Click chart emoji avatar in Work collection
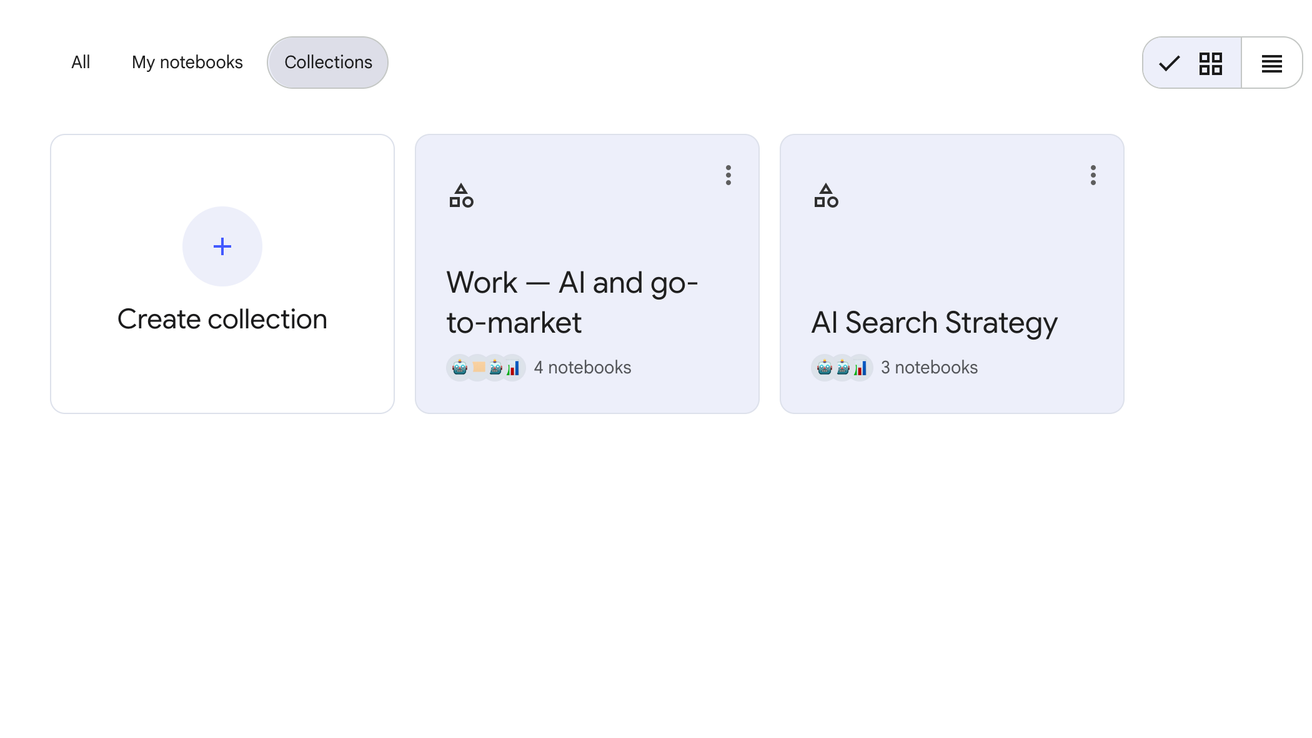Image resolution: width=1312 pixels, height=738 pixels. point(513,367)
